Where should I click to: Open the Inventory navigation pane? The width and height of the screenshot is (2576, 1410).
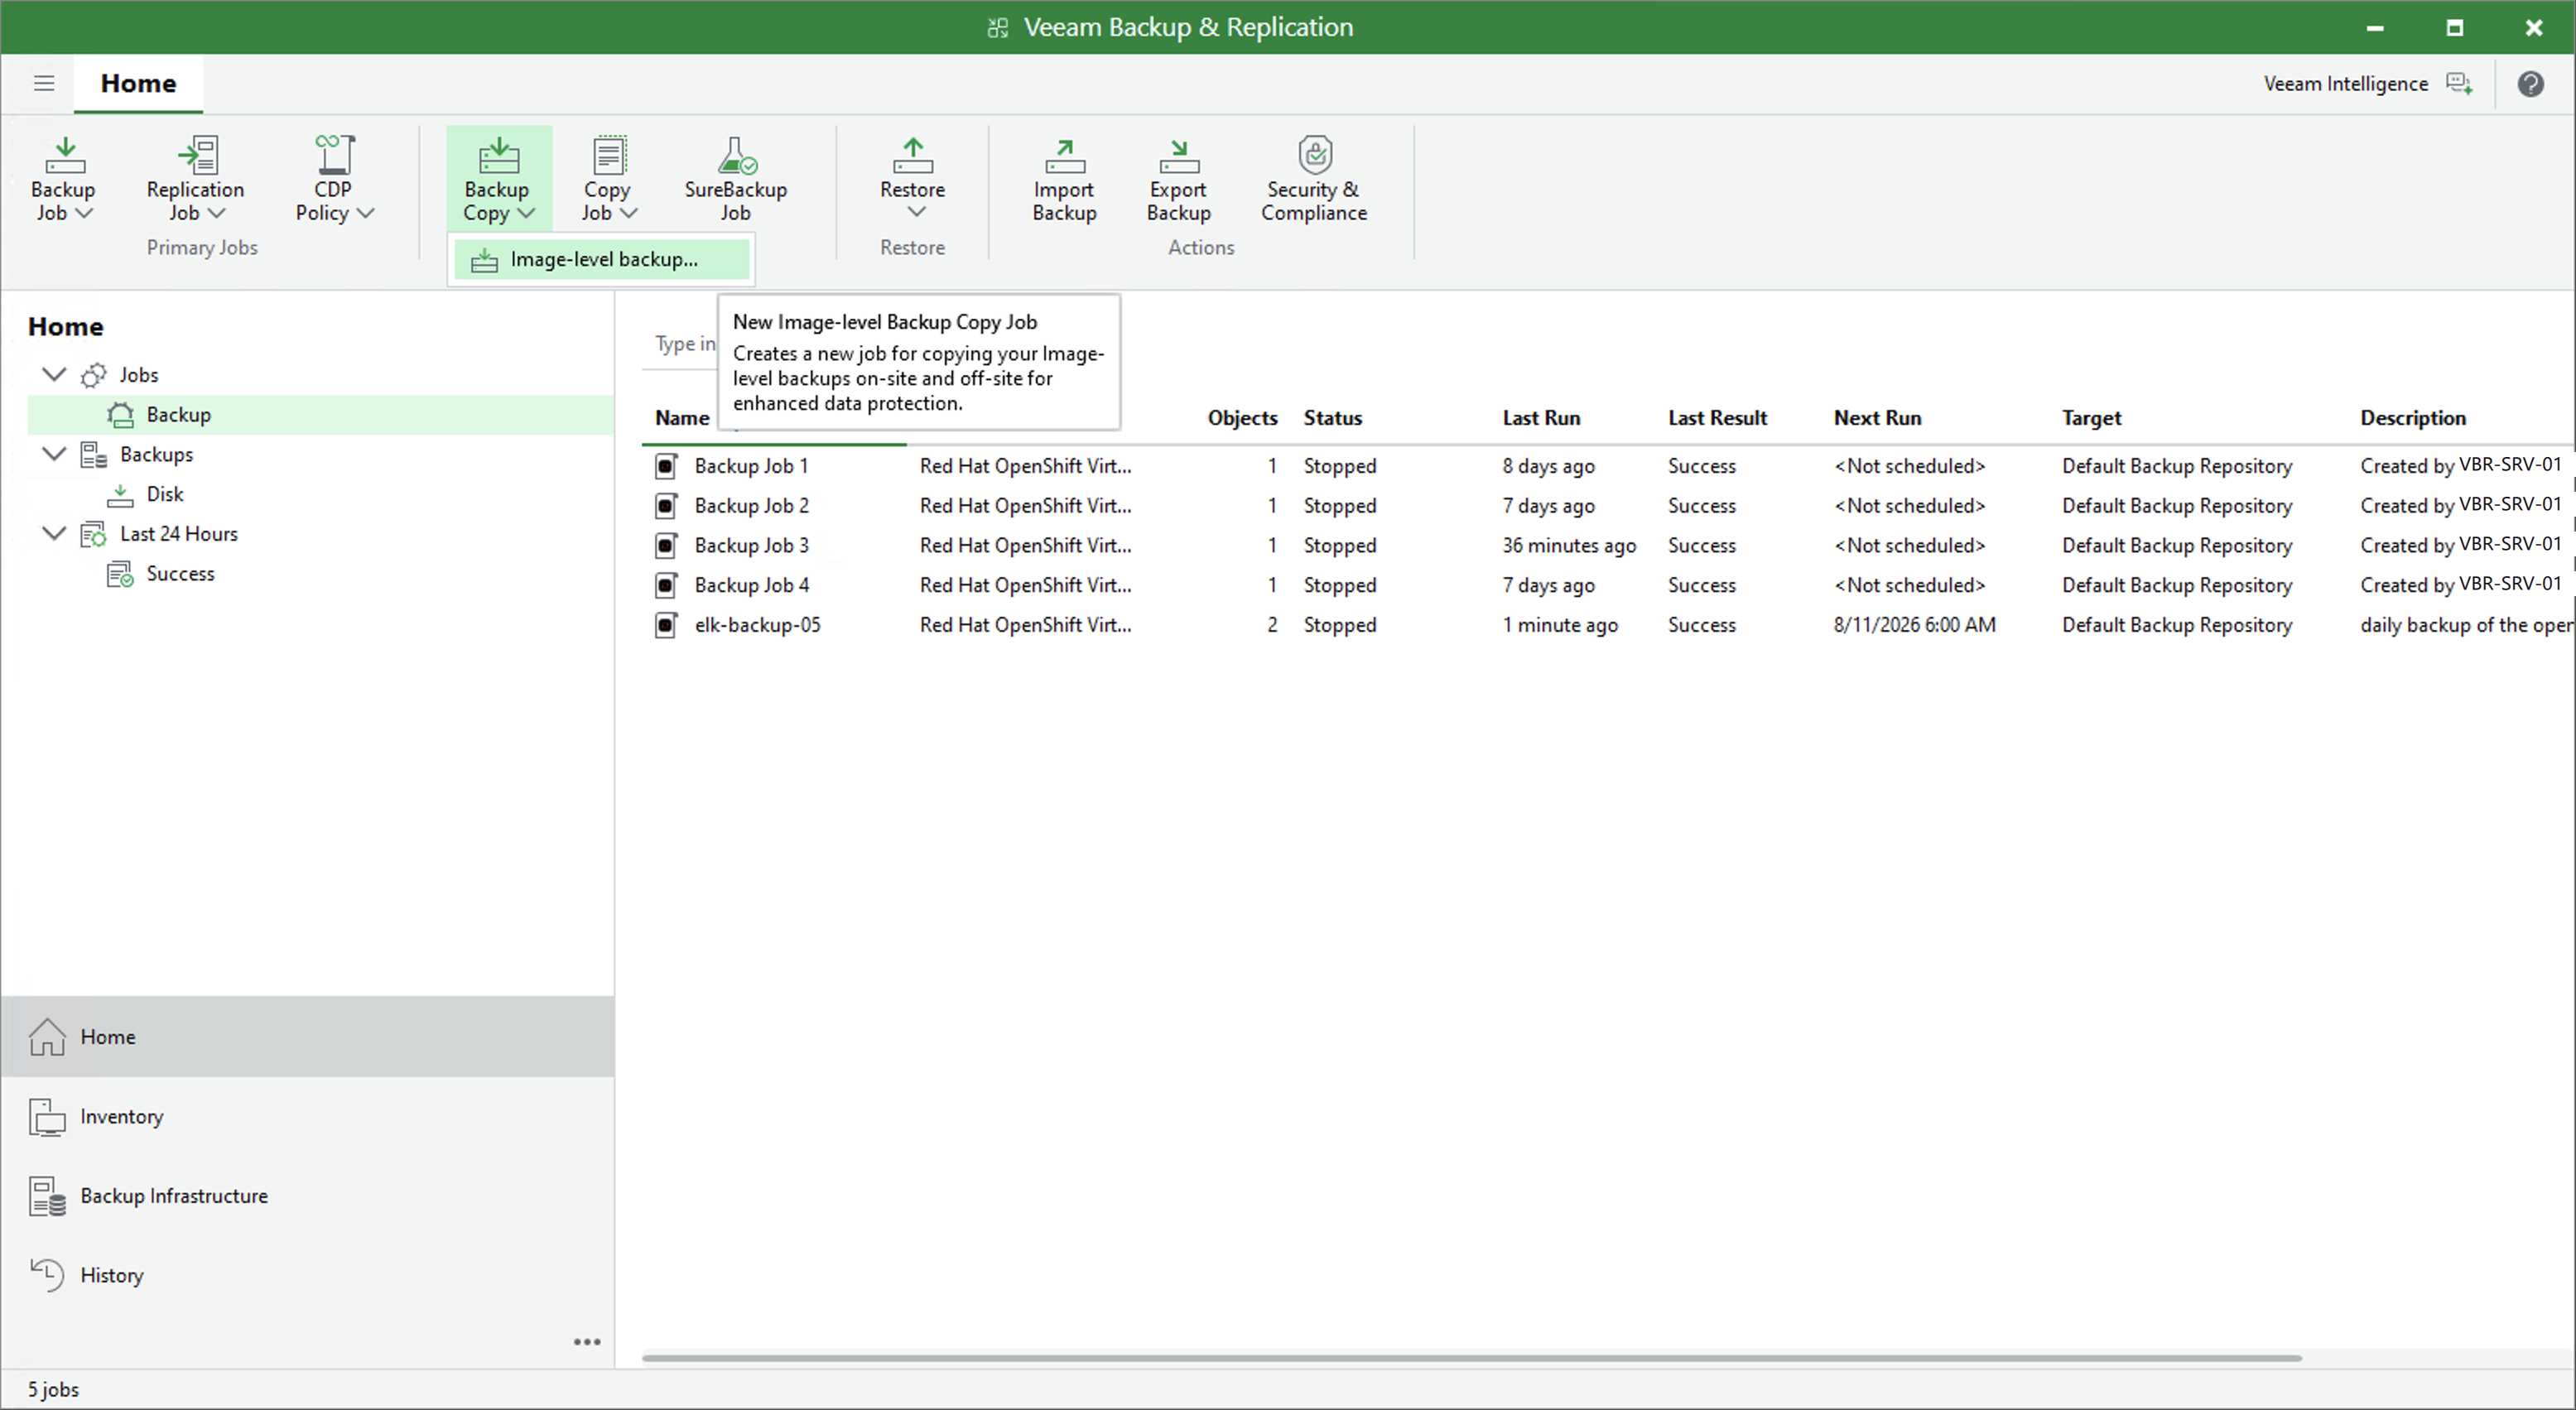click(x=307, y=1117)
